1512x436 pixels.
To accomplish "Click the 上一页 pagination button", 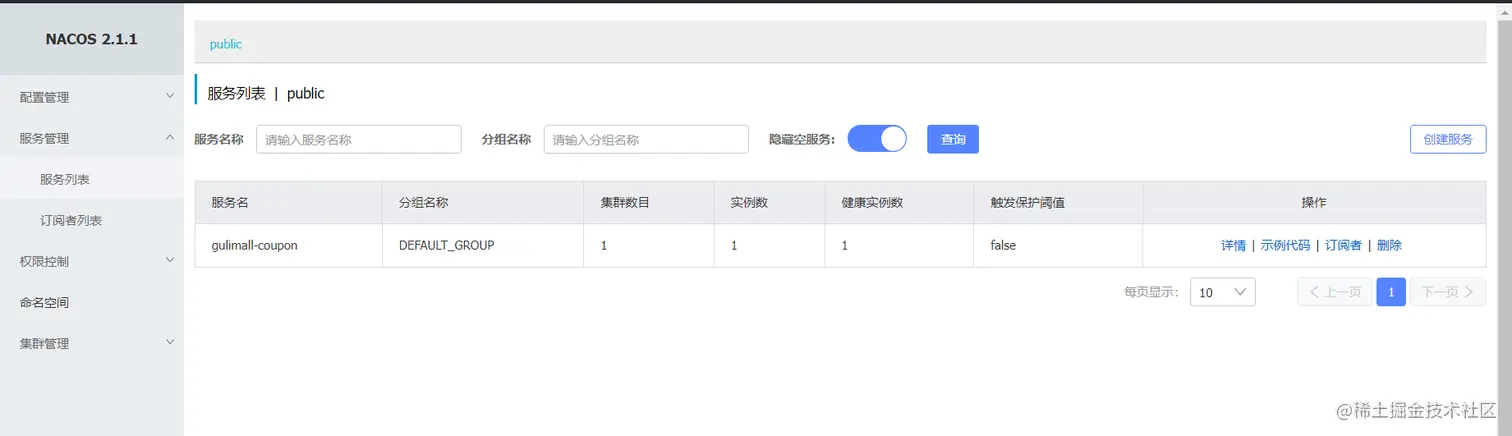I will 1334,292.
